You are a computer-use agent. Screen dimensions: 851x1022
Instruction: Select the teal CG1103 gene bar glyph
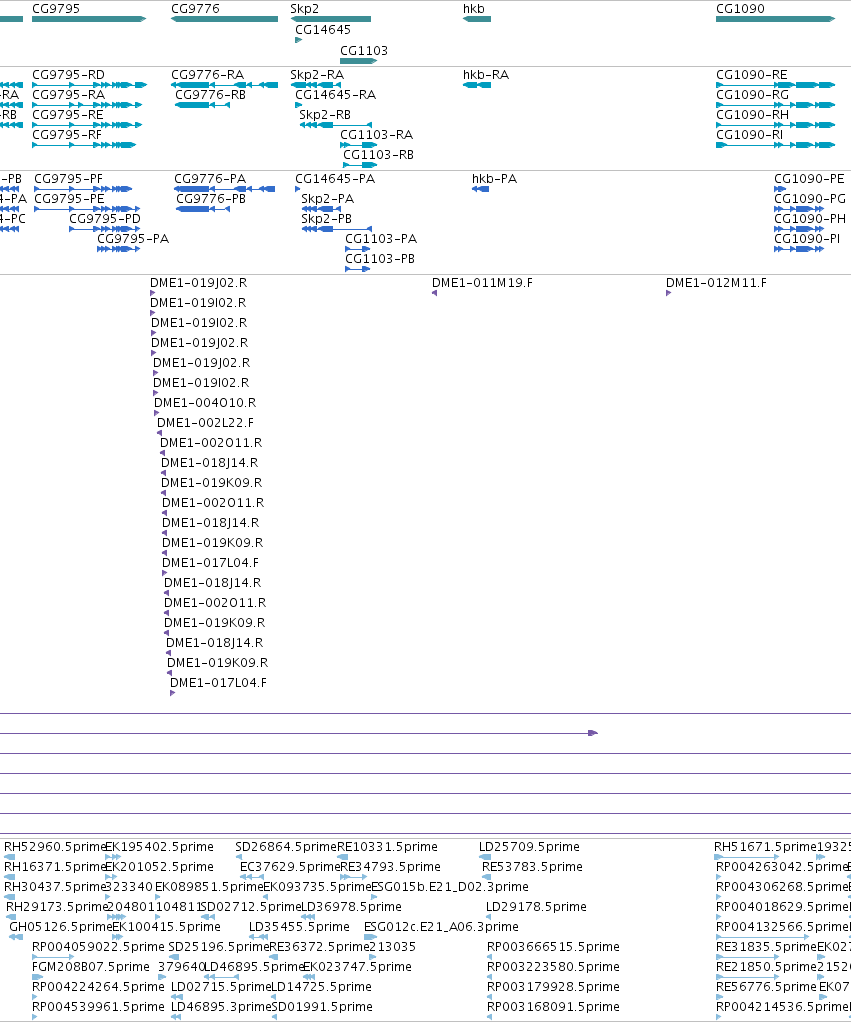[358, 61]
